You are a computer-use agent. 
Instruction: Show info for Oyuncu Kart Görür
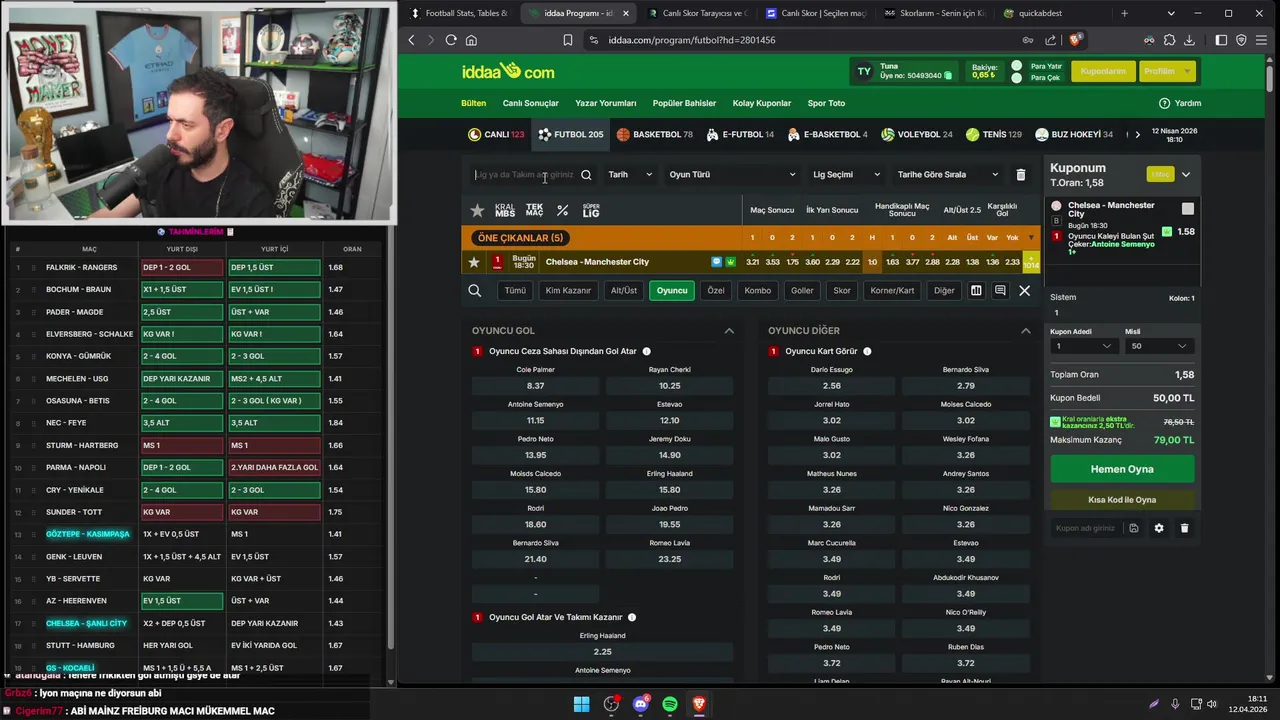click(x=867, y=352)
